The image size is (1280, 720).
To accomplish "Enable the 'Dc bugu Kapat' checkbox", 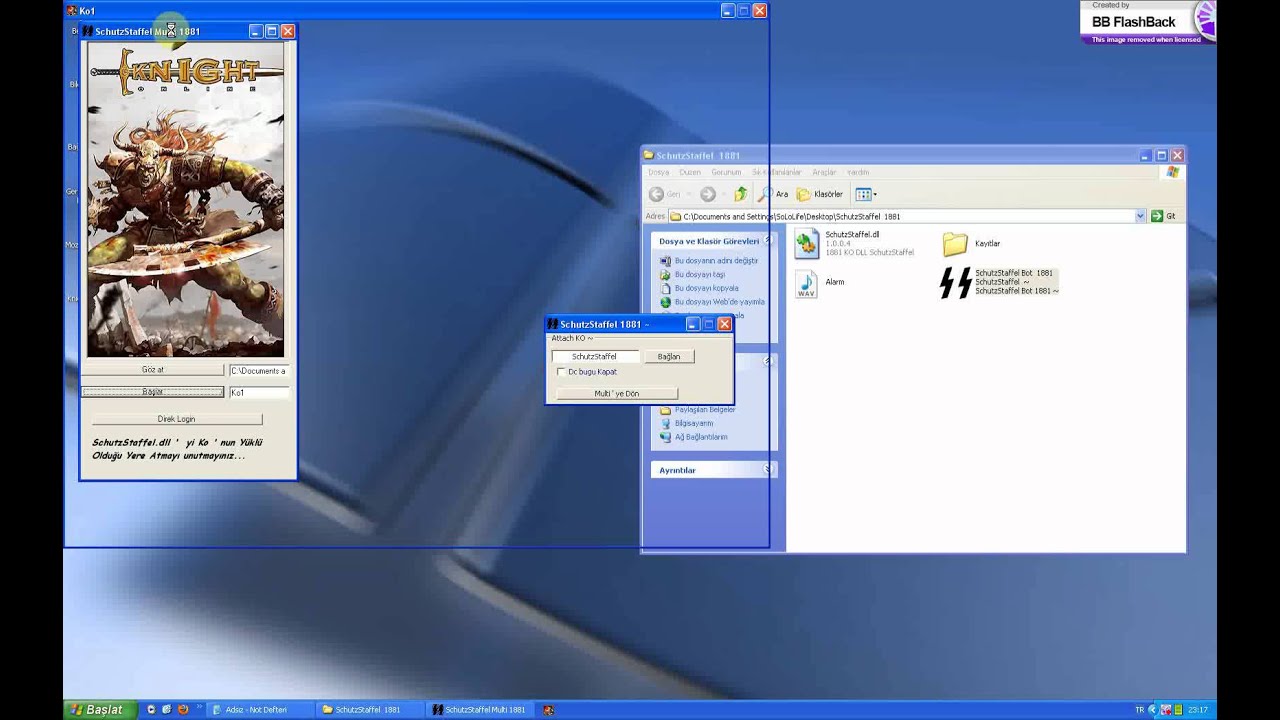I will click(x=561, y=372).
